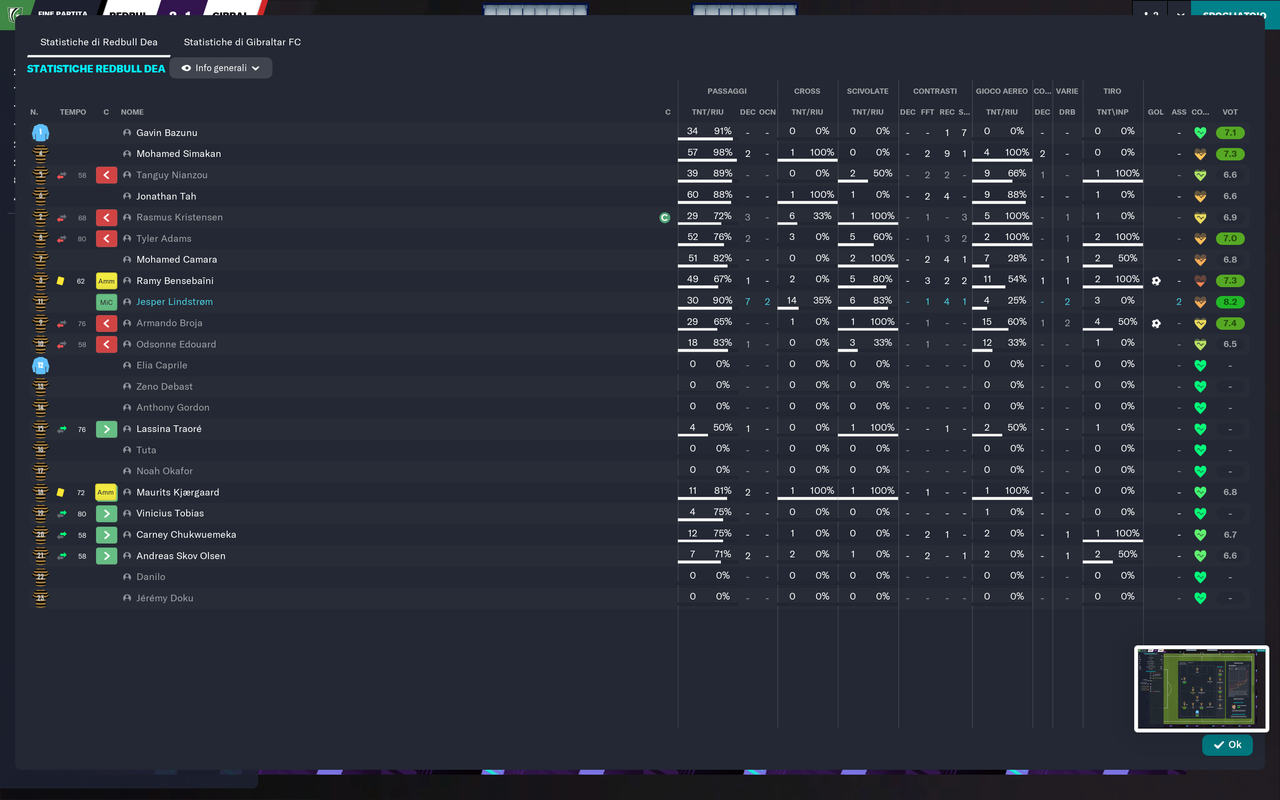Open Gavin Bazunu's player profile link

click(167, 133)
